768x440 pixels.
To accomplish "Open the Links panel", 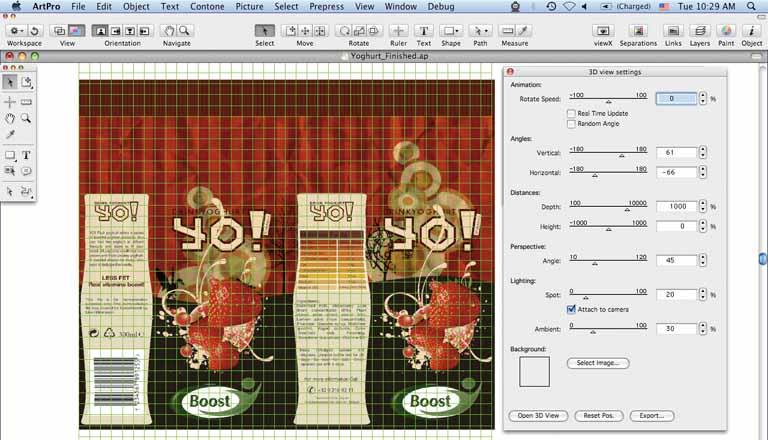I will click(673, 31).
